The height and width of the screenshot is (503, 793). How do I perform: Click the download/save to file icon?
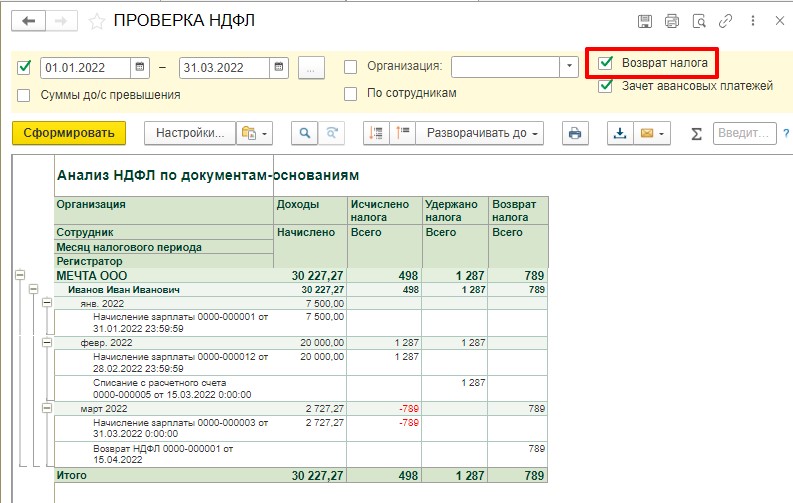[620, 133]
